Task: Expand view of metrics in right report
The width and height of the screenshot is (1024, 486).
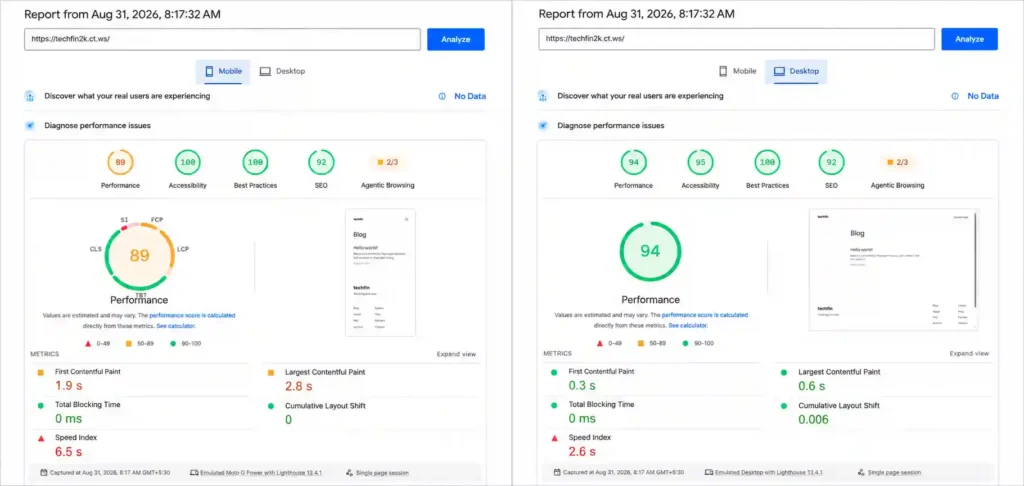Action: pos(969,353)
